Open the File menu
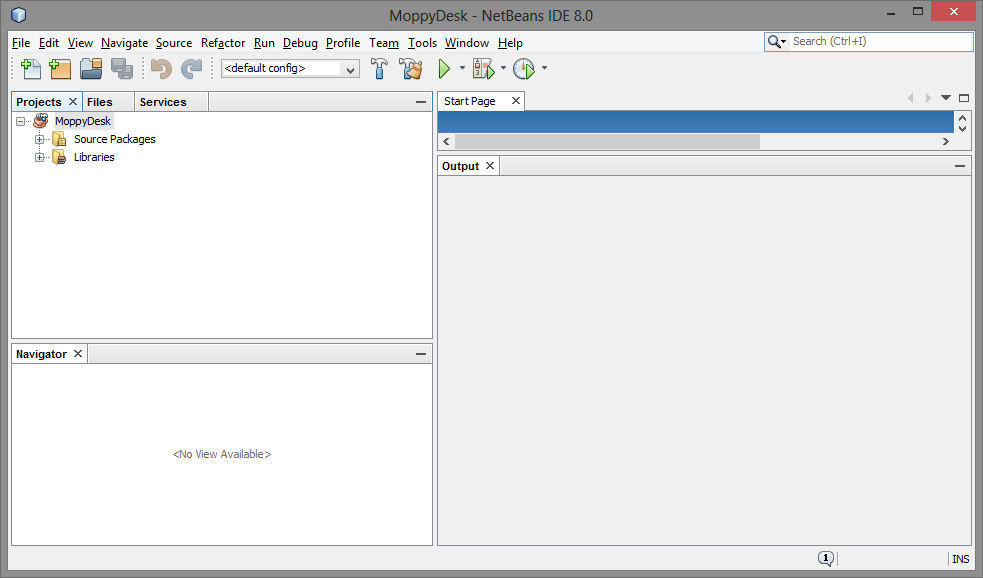983x578 pixels. (21, 43)
